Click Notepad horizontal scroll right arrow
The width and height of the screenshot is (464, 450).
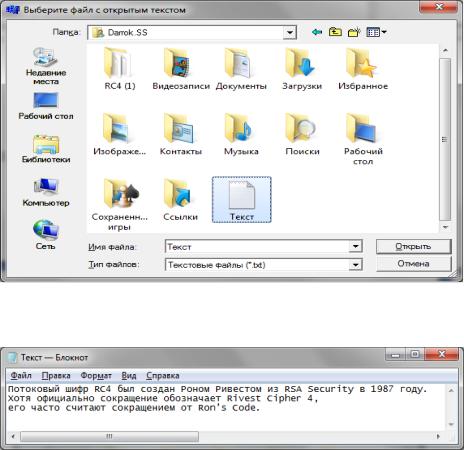(438, 436)
